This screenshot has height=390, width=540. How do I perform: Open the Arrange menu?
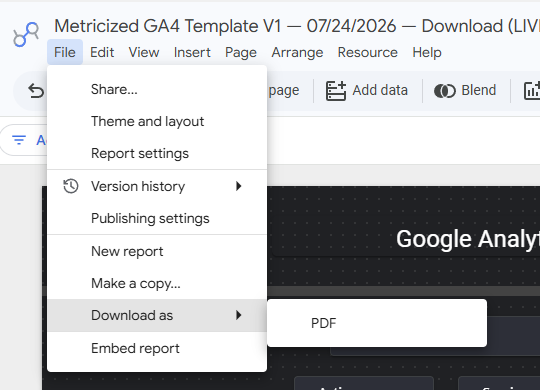297,53
